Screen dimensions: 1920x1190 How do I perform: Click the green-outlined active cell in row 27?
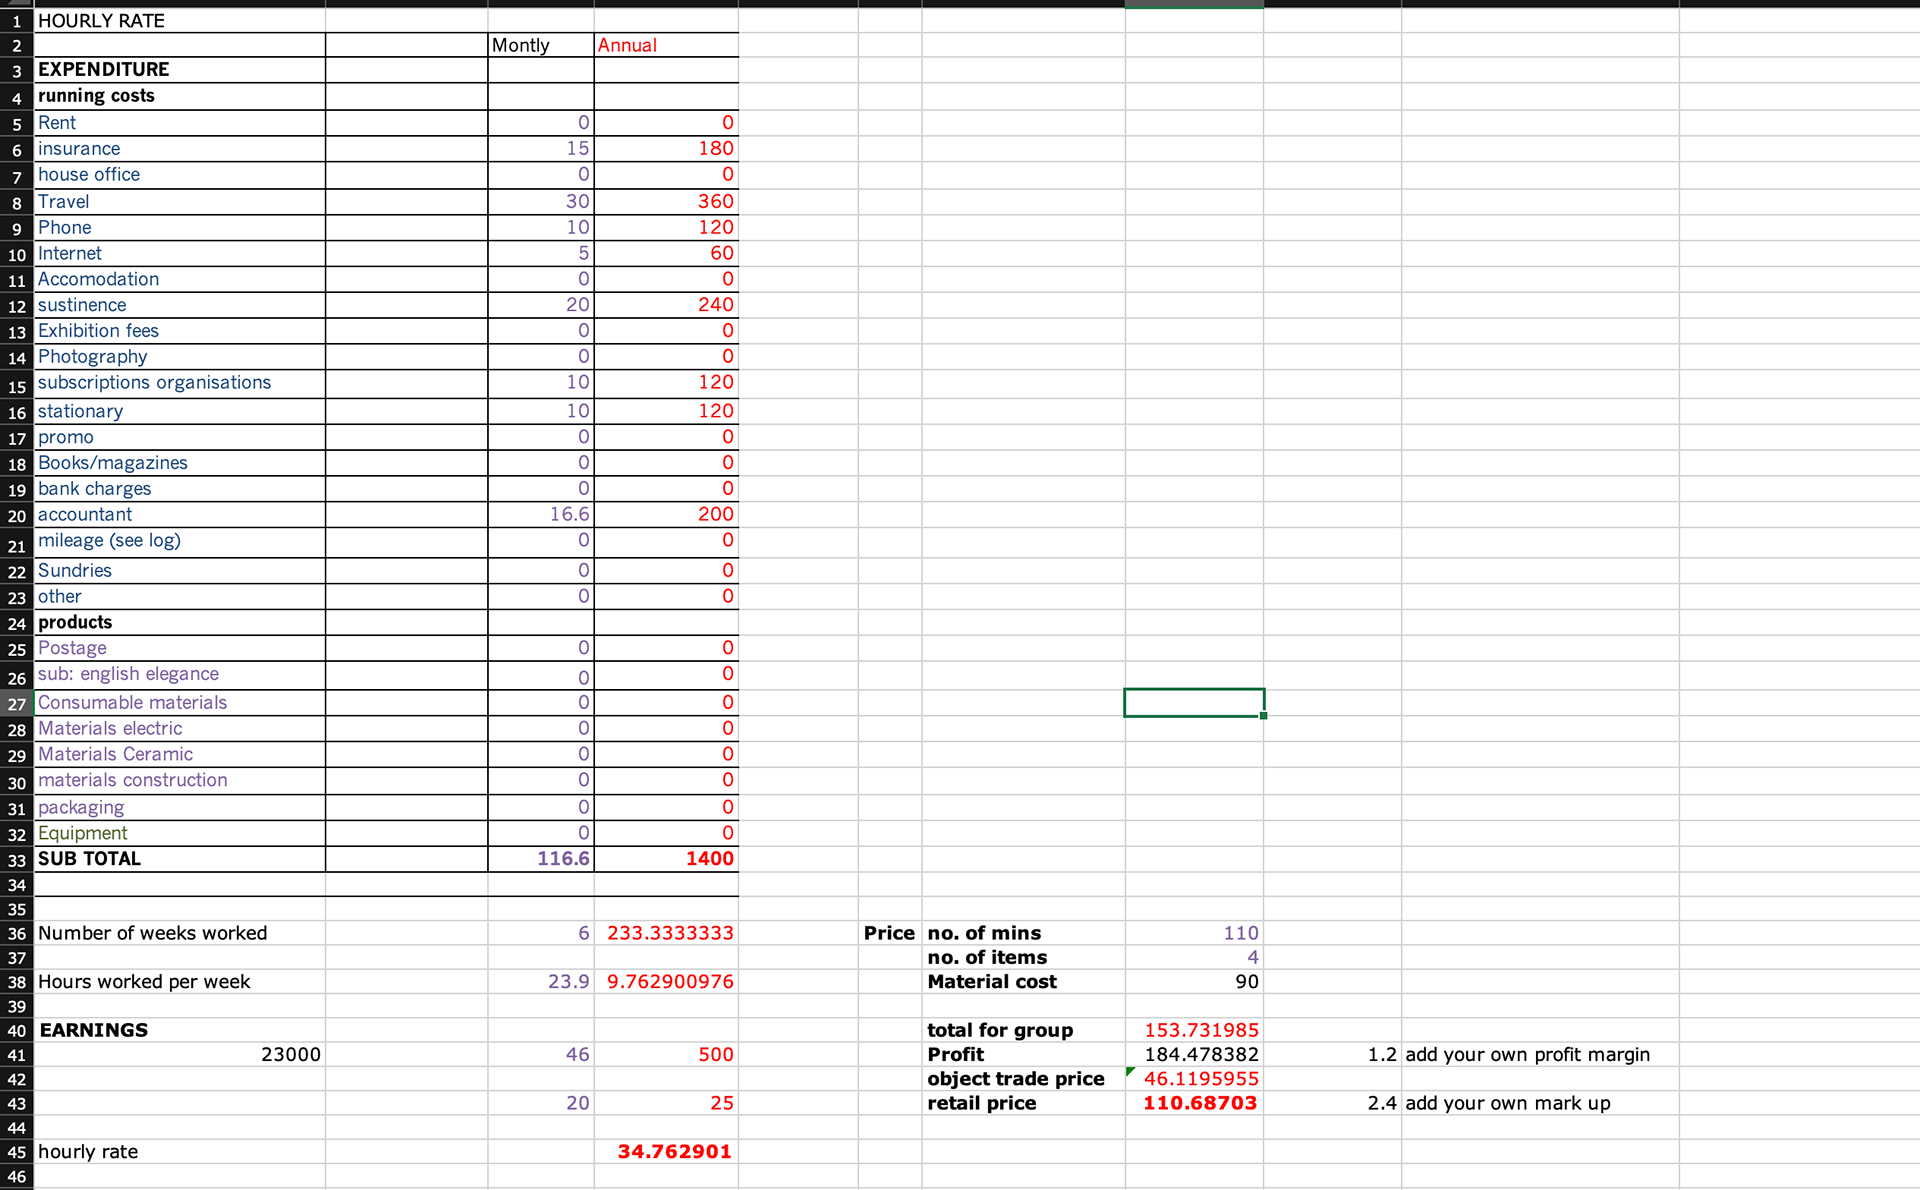[x=1194, y=703]
